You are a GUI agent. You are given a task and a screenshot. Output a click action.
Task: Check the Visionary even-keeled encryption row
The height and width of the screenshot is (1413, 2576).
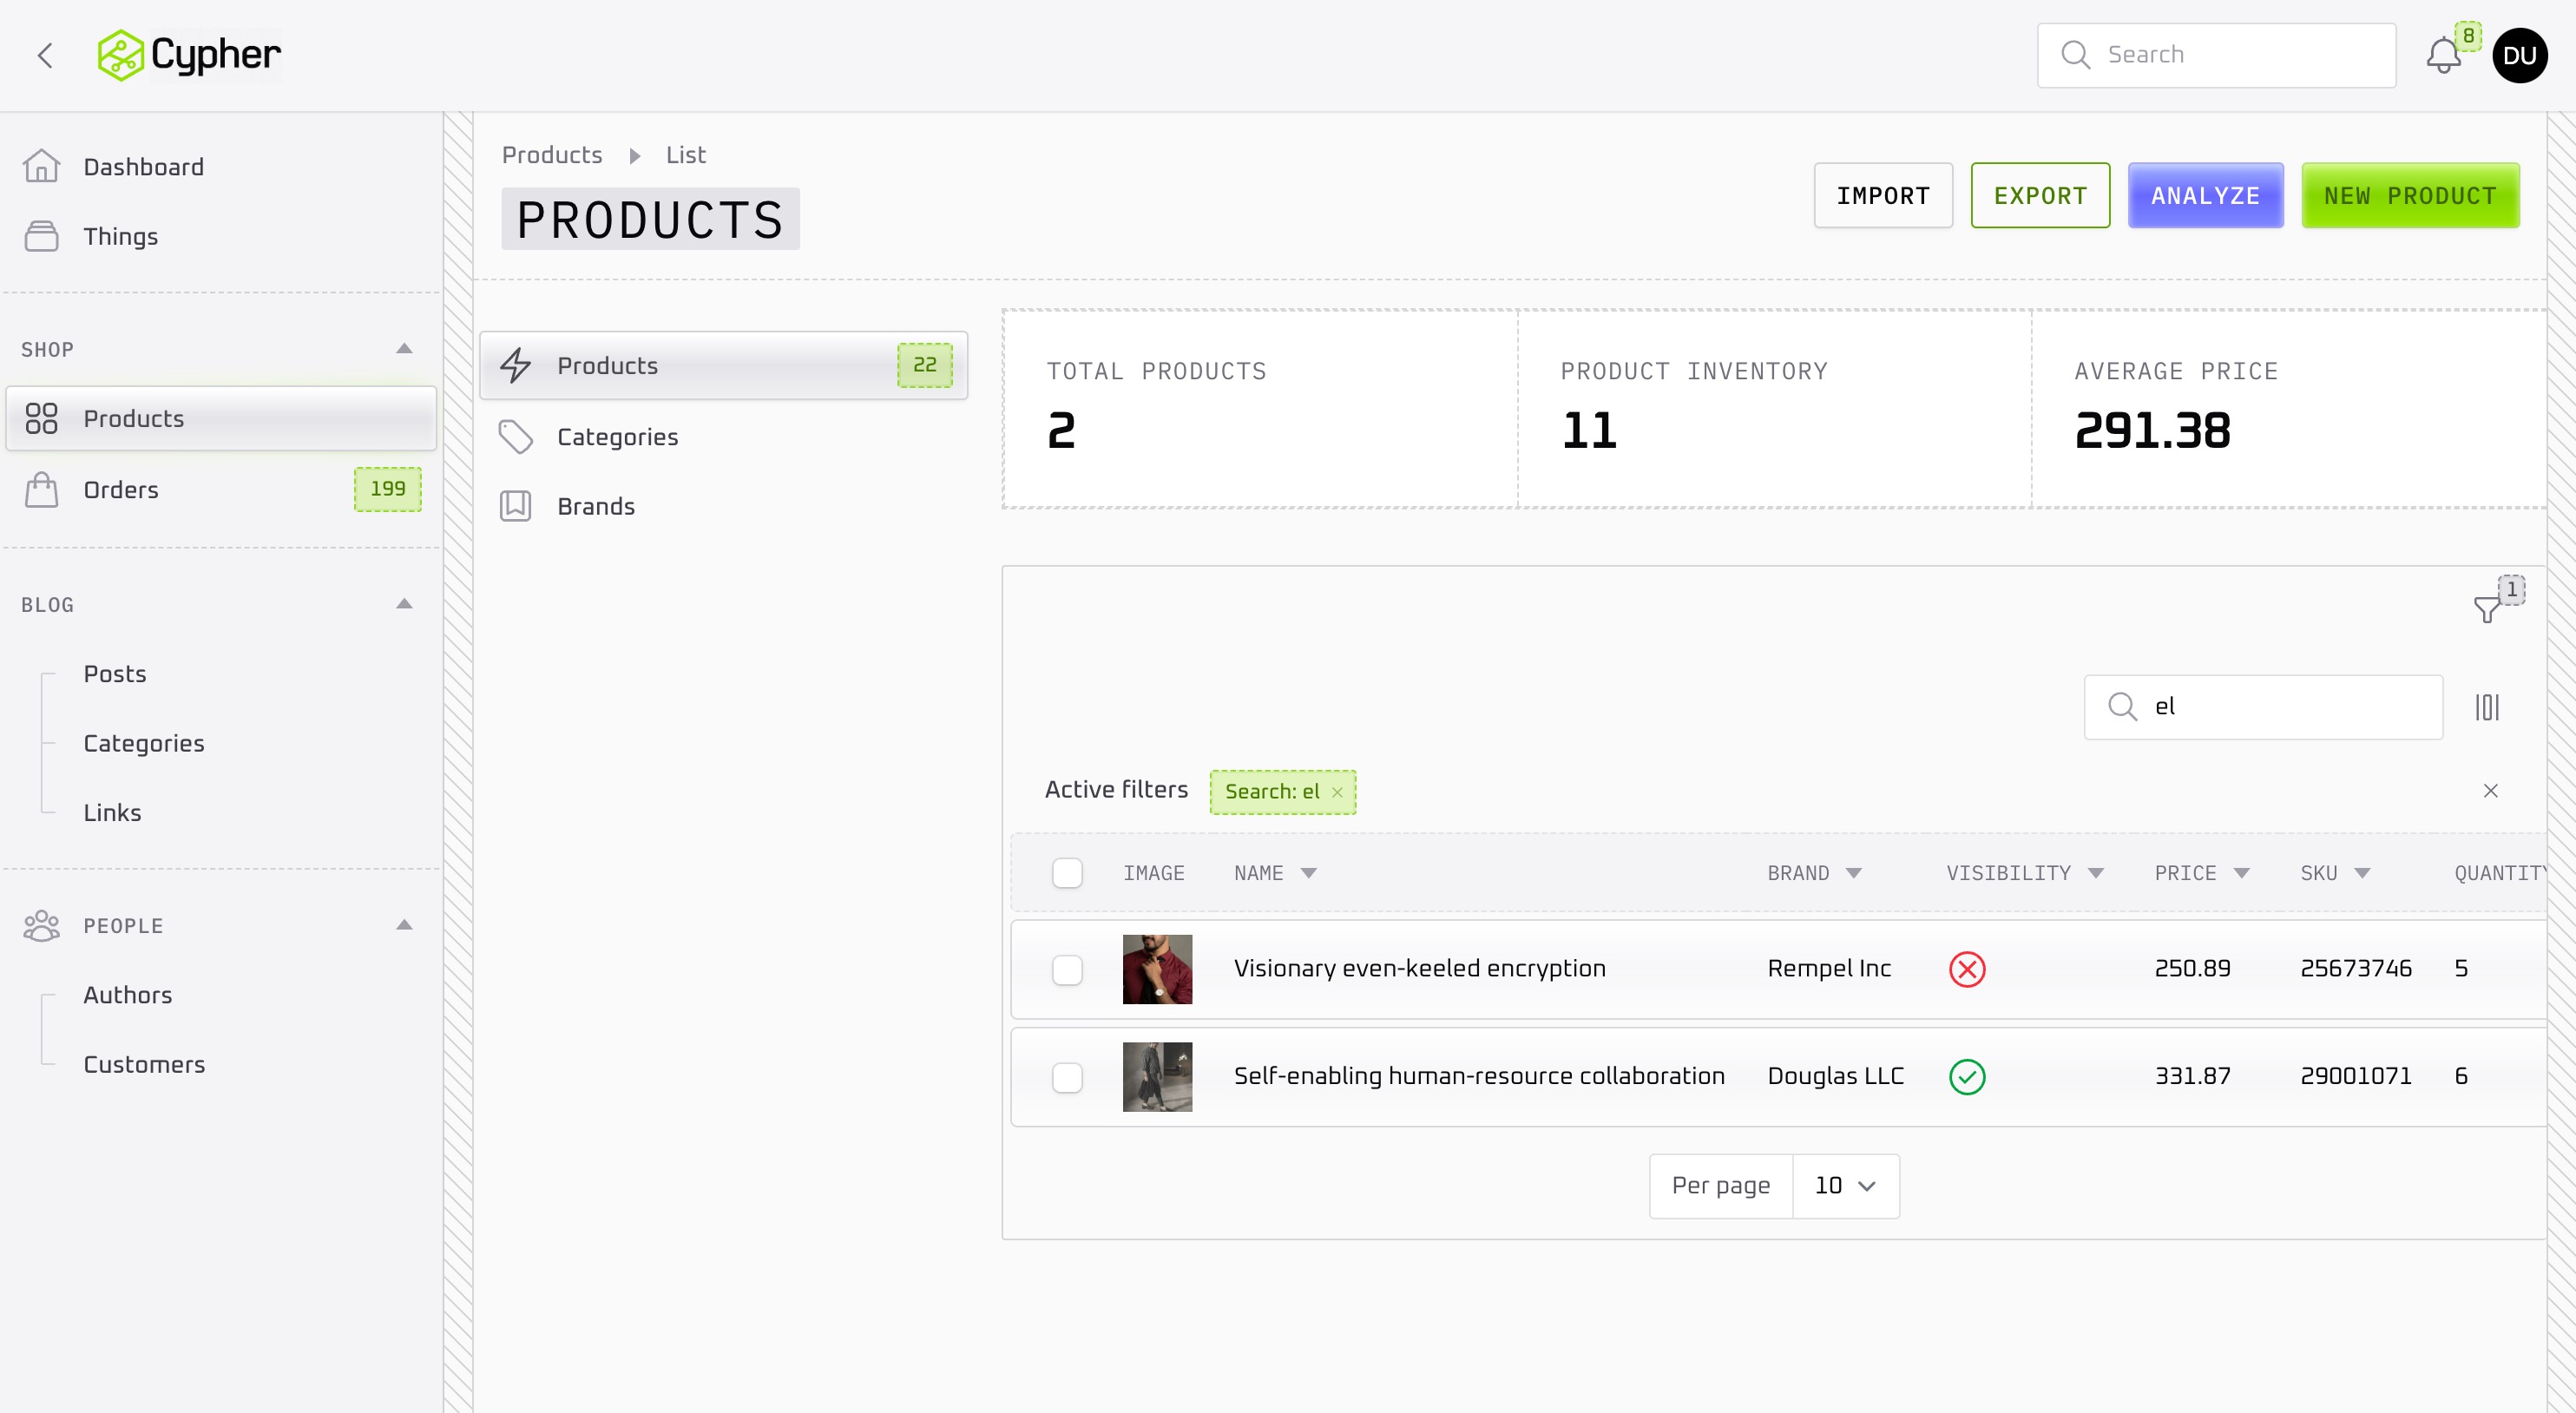(1067, 969)
